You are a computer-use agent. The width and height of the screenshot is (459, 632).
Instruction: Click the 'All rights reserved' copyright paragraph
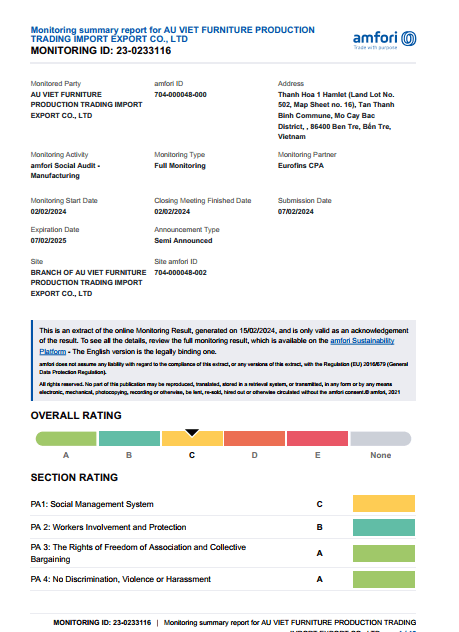pyautogui.click(x=220, y=388)
